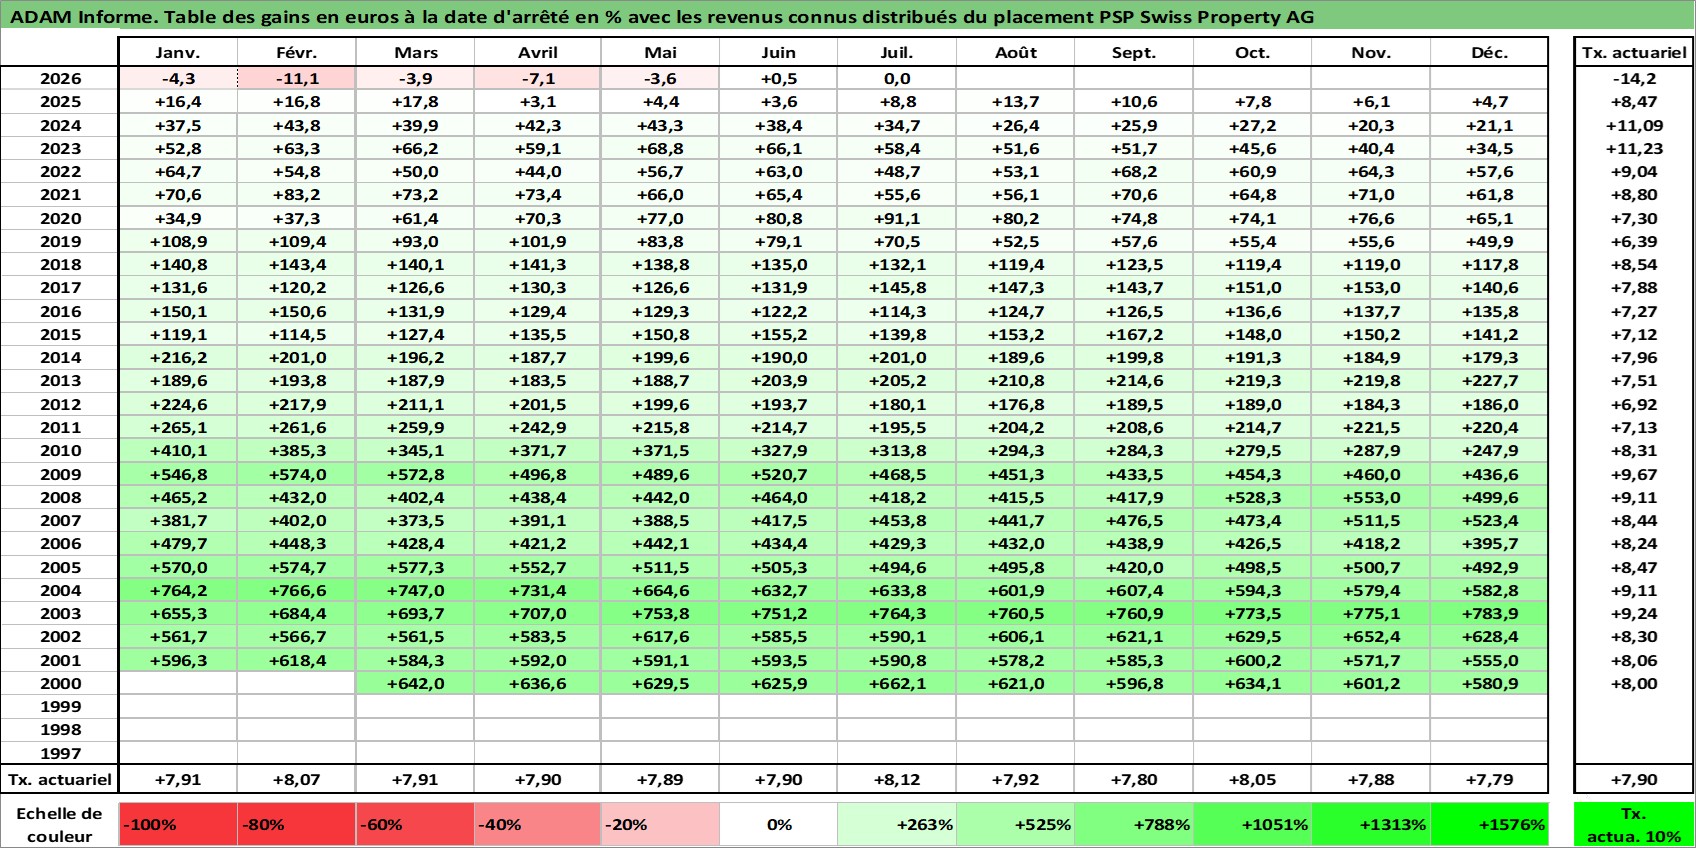Click the 1997 row label
This screenshot has height=848, width=1696.
click(x=60, y=753)
